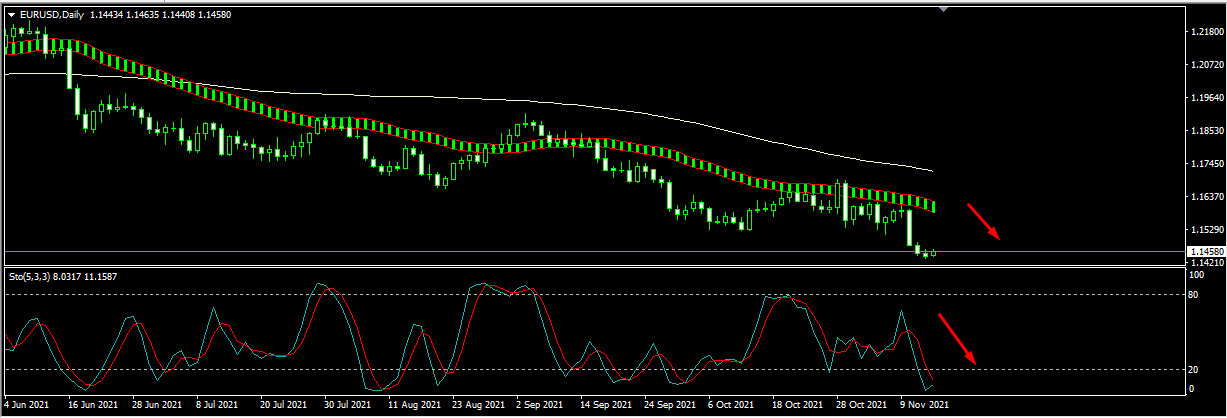Viewport: 1227px width, 418px height.
Task: Click the 20 Jul 2021 date label
Action: coord(282,406)
